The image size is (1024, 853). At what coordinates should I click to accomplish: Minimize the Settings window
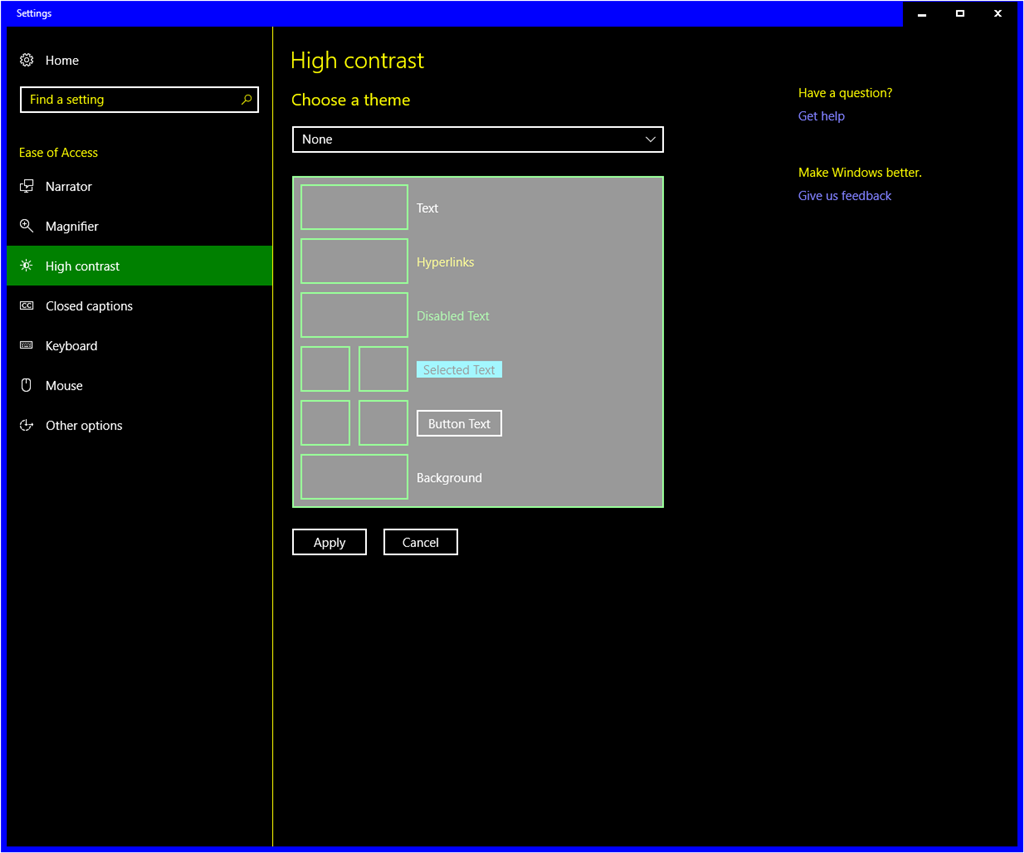(x=921, y=14)
